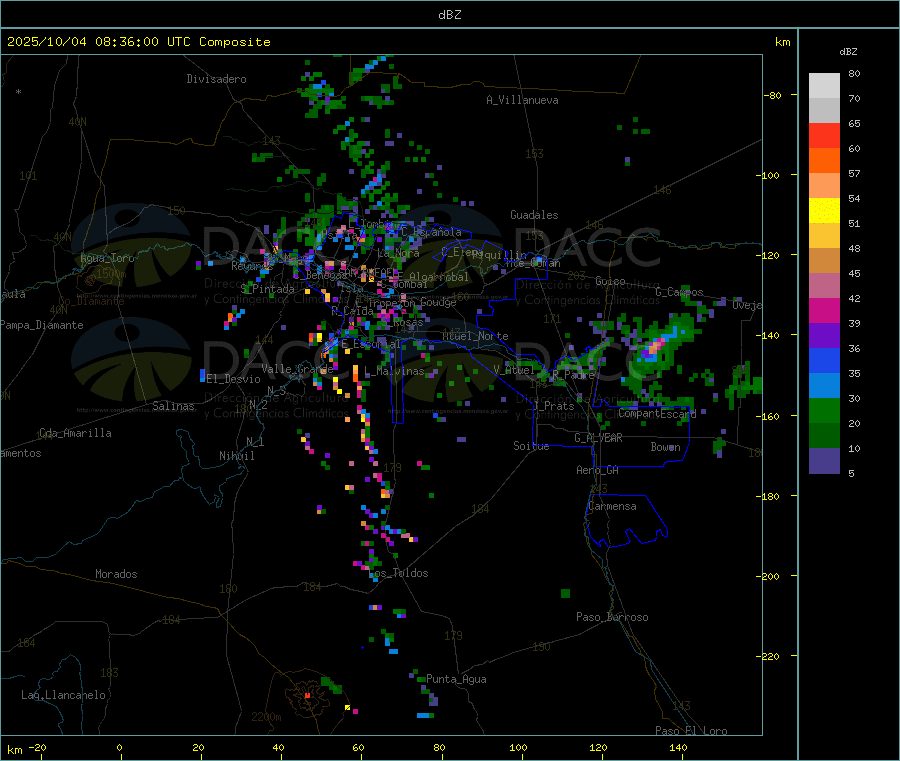Click the mauve 42–45 dBZ legend swatch
This screenshot has height=761, width=900.
(824, 286)
